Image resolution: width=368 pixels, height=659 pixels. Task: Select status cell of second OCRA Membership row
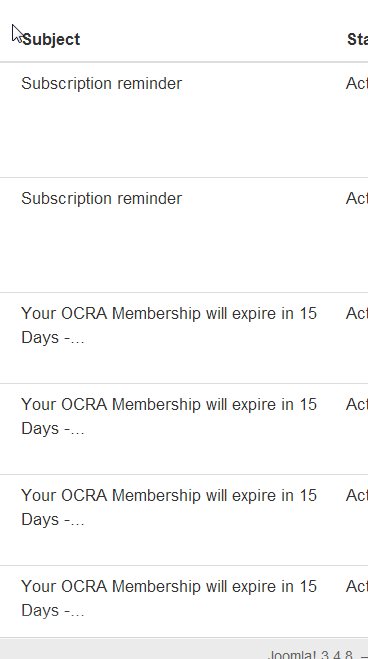(x=357, y=404)
